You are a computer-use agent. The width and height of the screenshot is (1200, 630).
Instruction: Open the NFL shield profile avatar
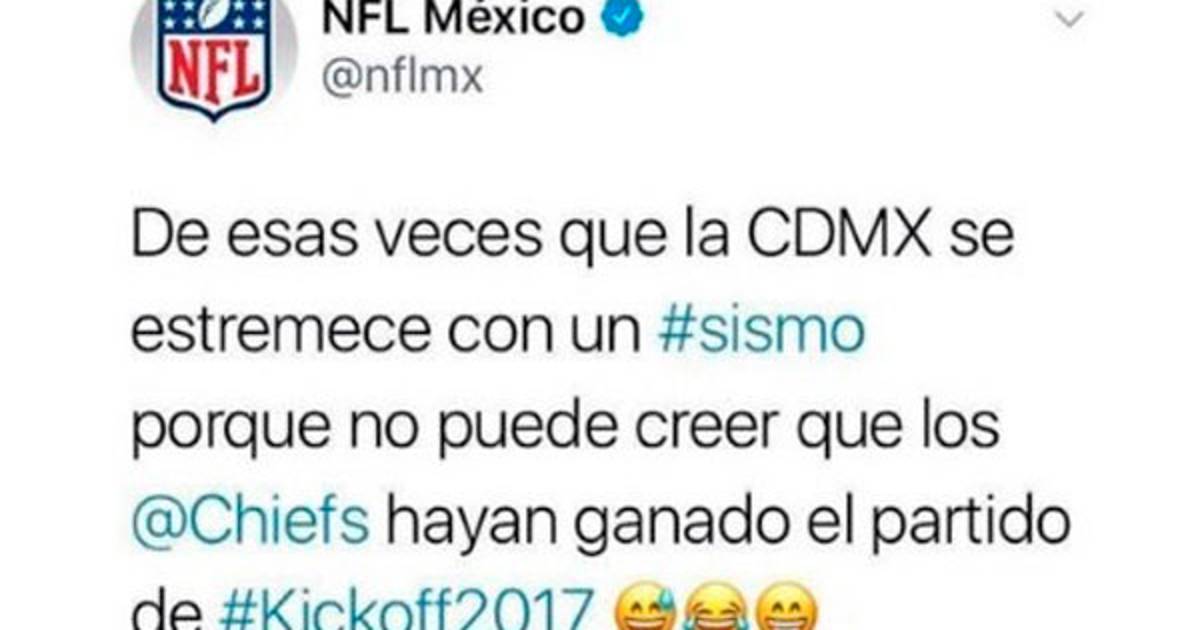point(213,56)
